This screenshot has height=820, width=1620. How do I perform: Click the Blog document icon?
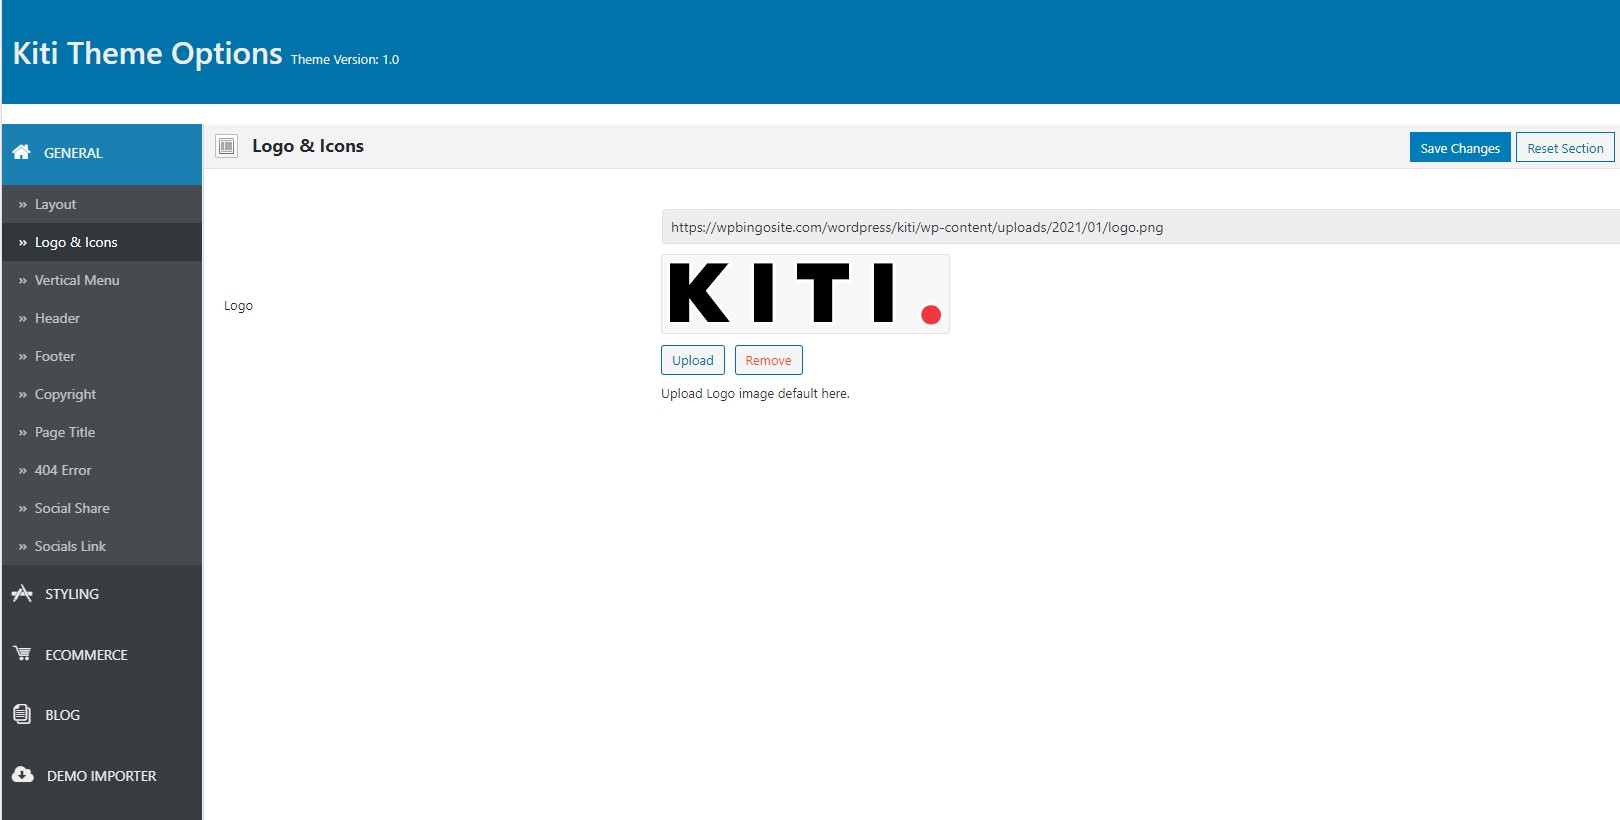pos(22,714)
